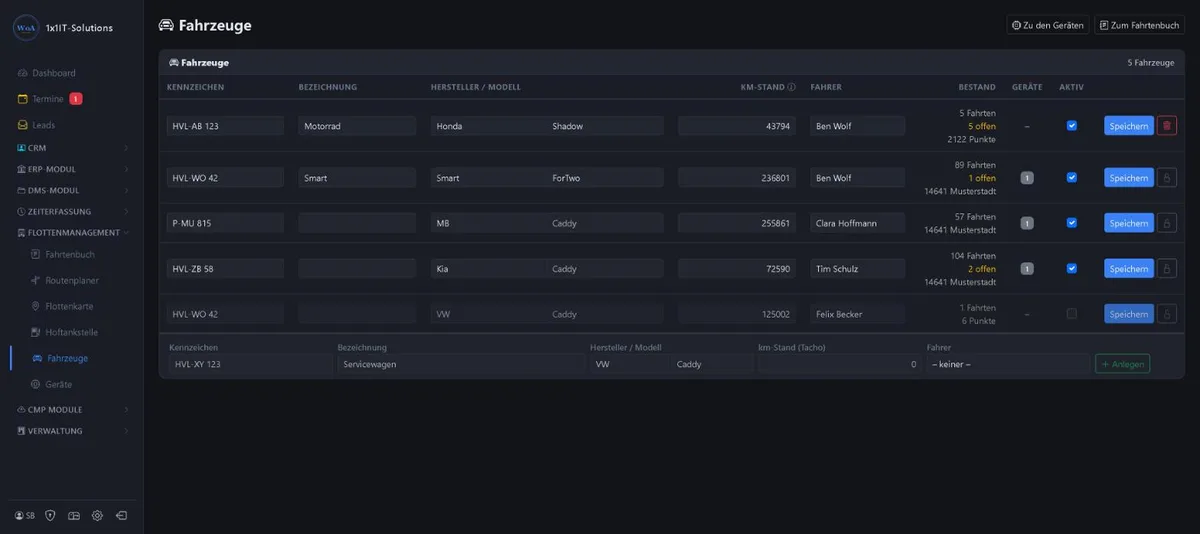Screen dimensions: 1200x534
Task: Click the Kennzeichen field containing HVL-XY 123
Action: click(x=250, y=364)
